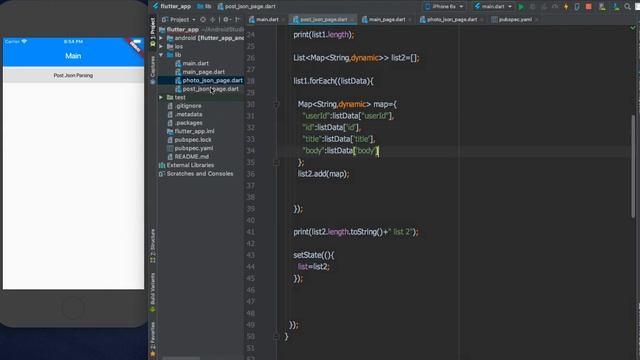Click Collapse All icon in Project panel

213,20
